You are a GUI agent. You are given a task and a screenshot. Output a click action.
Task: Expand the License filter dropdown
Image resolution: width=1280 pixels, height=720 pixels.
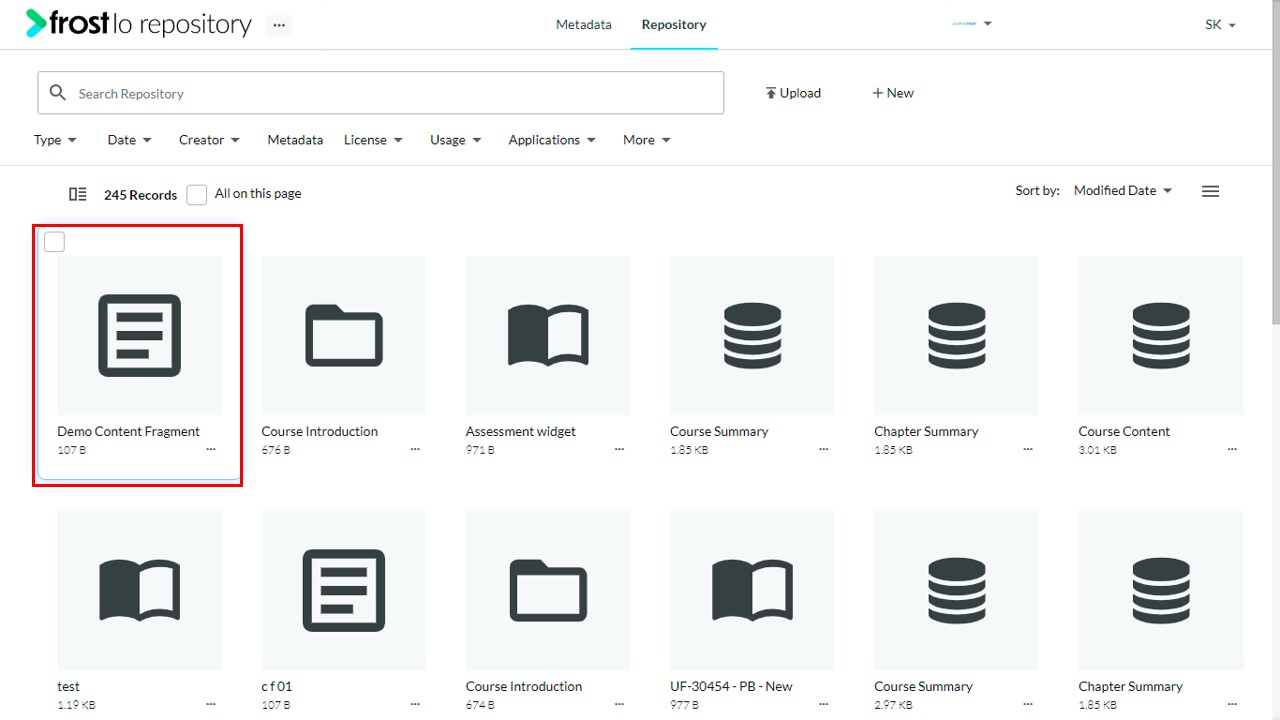[373, 140]
